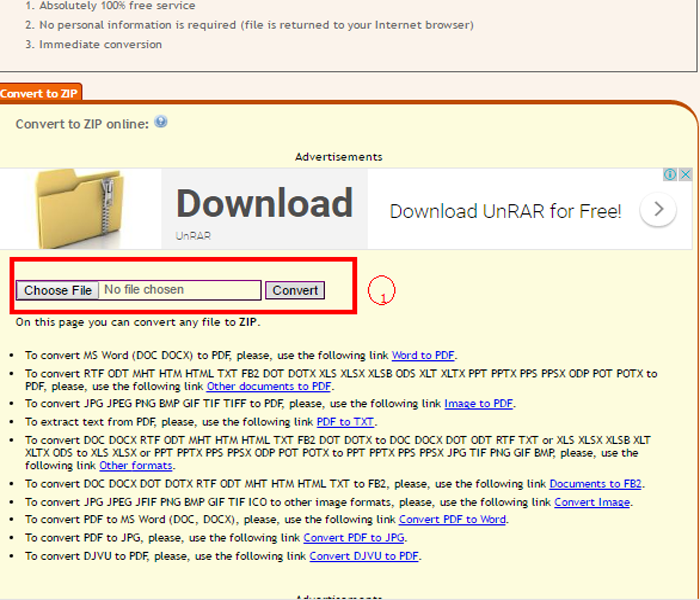The image size is (700, 600).
Task: Open the Word to PDF link
Action: point(423,355)
